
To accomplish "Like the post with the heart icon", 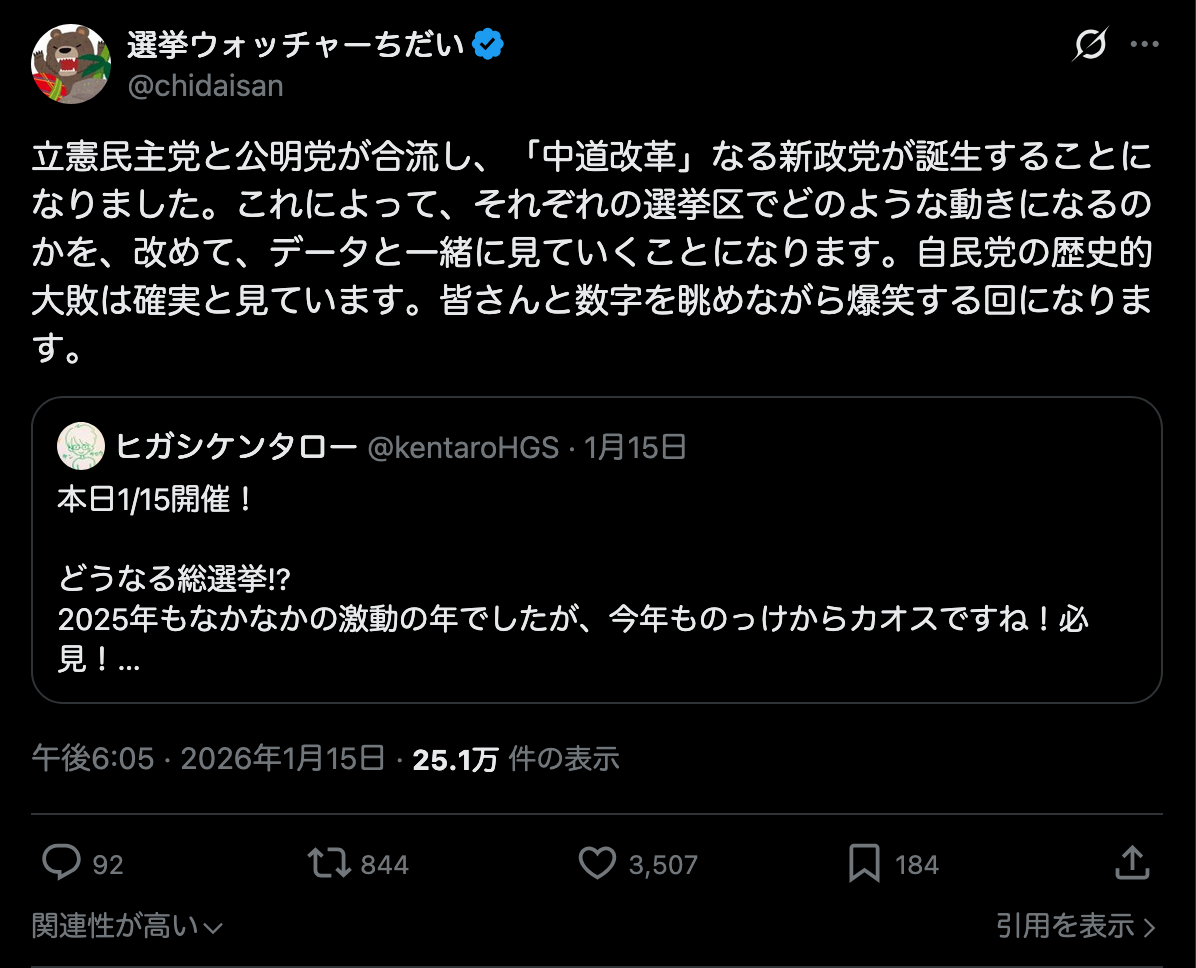I will pos(597,863).
